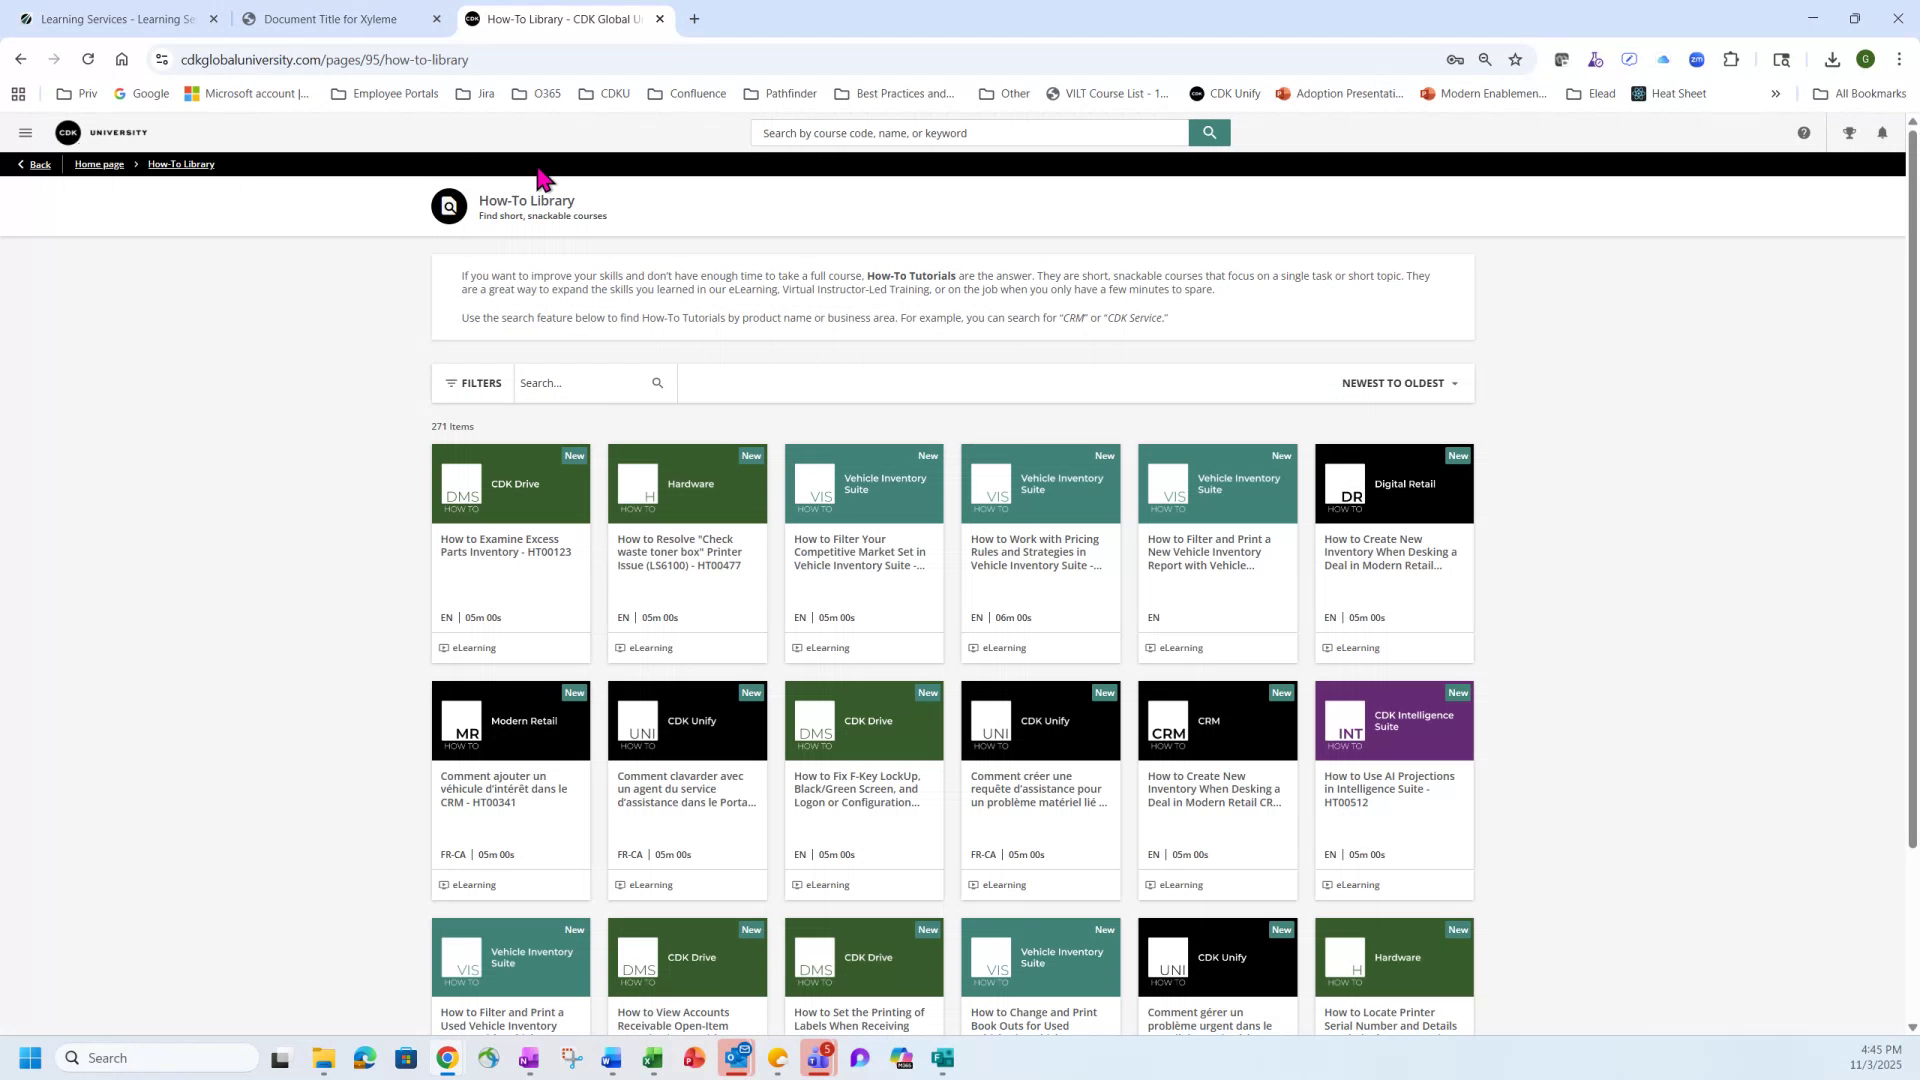Screen dimensions: 1920x1080
Task: Open the help question mark icon
Action: coord(1804,132)
